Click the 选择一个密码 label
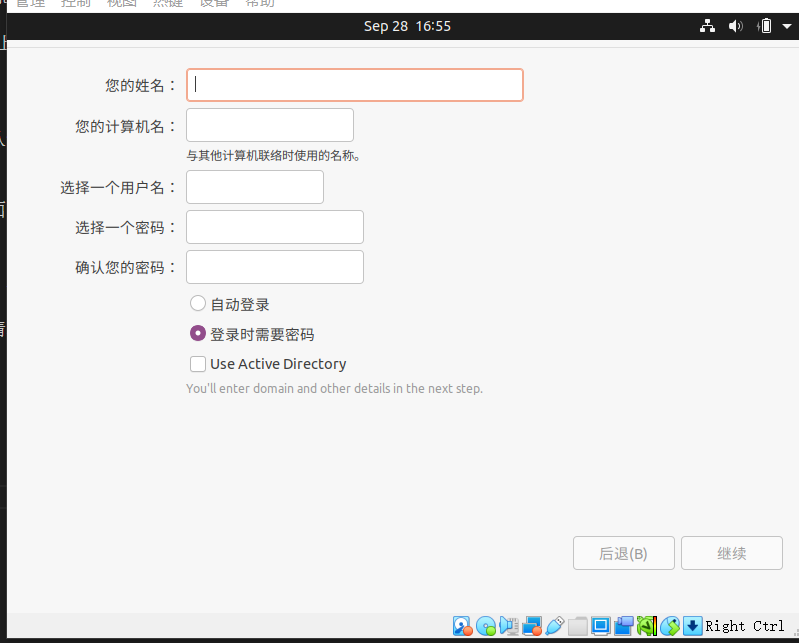 pos(126,227)
